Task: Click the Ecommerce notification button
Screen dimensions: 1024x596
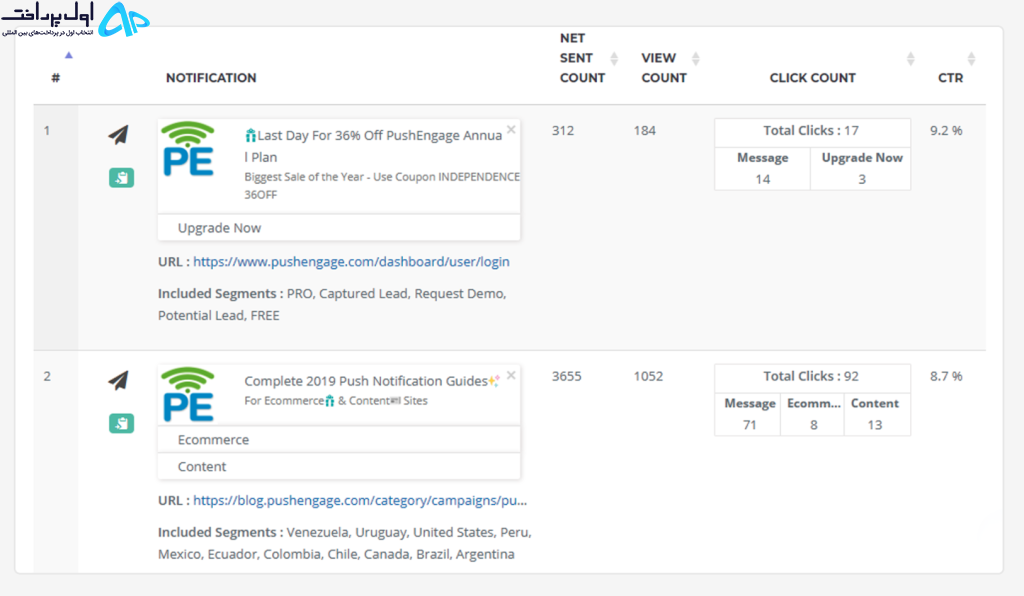Action: click(x=339, y=439)
